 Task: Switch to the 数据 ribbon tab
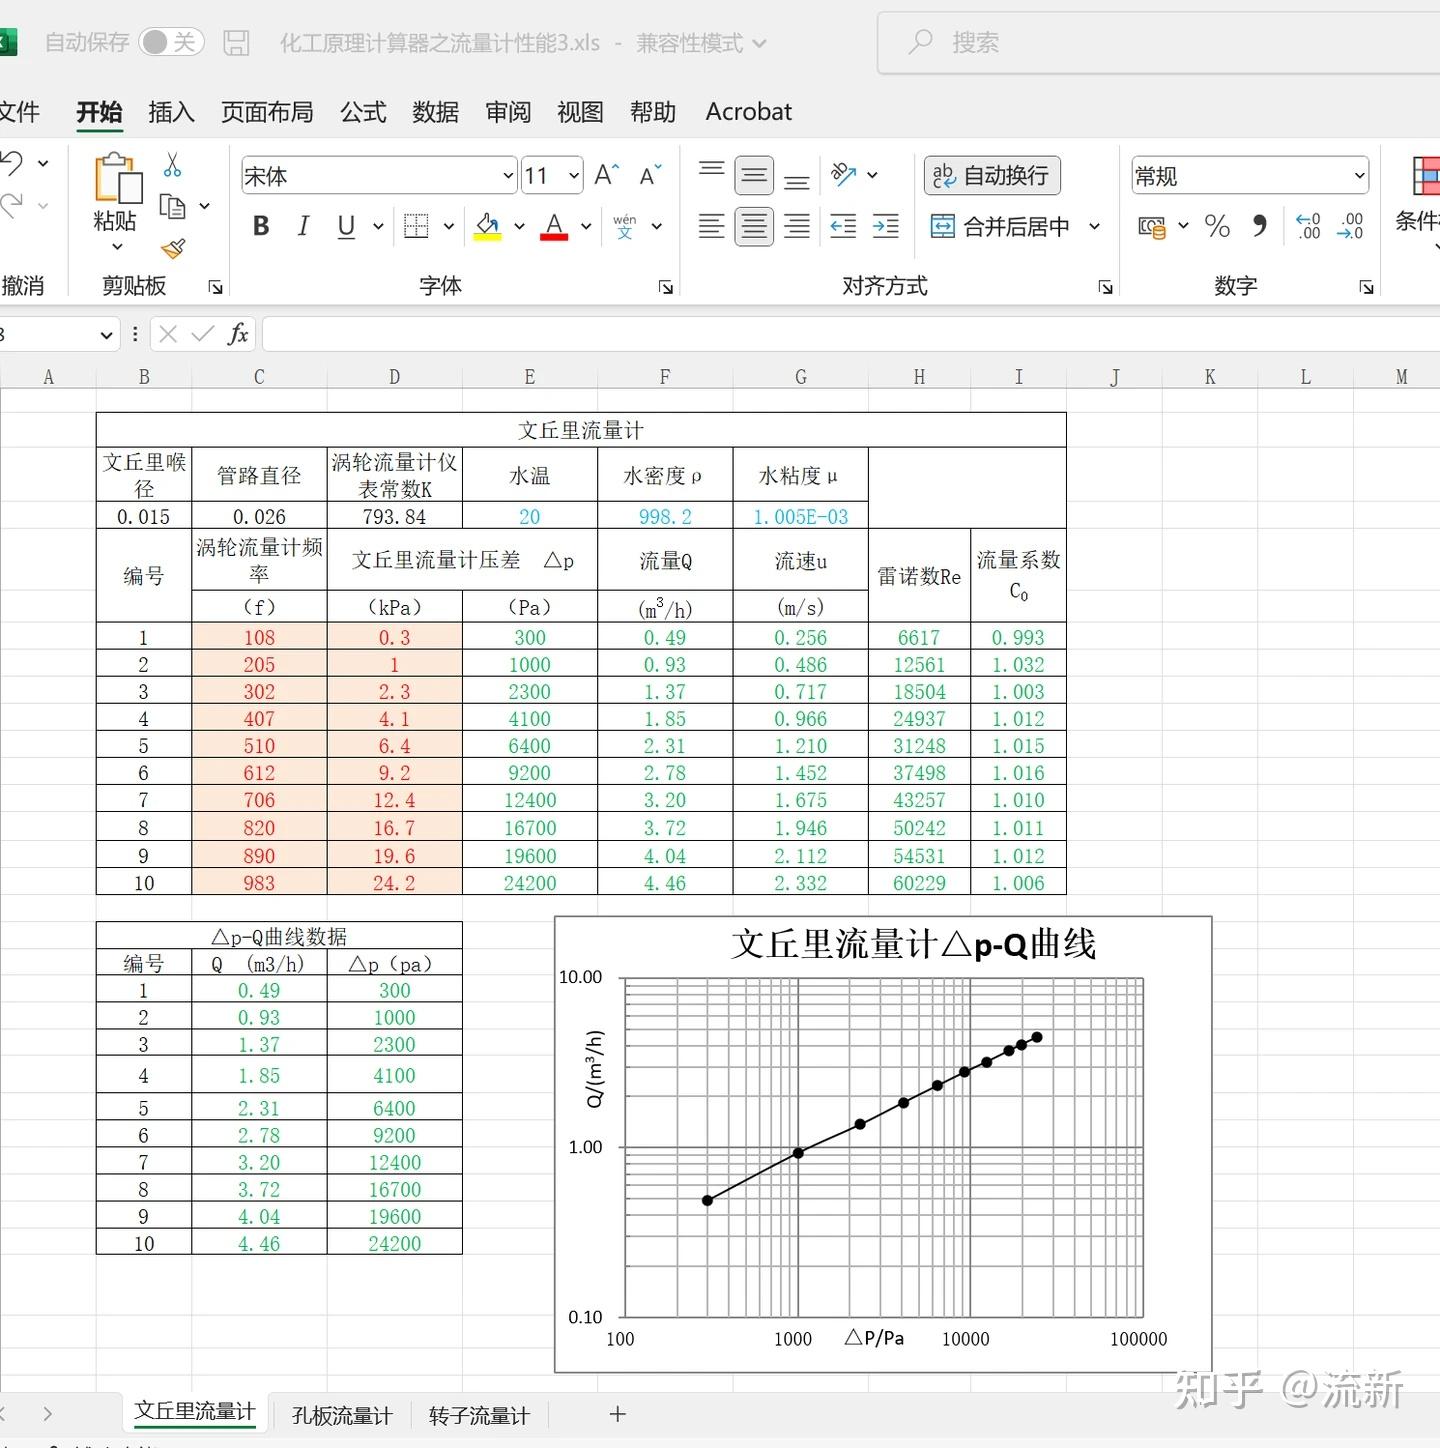coord(434,112)
